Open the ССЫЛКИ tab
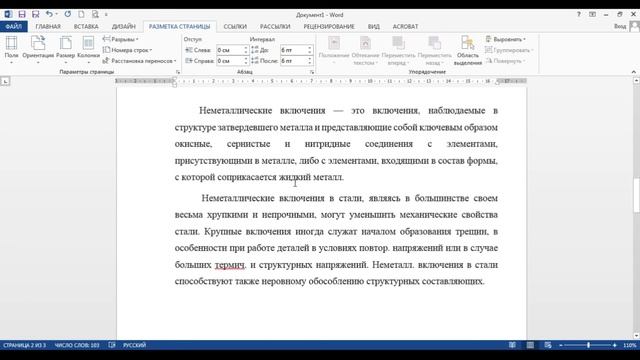 tap(235, 27)
